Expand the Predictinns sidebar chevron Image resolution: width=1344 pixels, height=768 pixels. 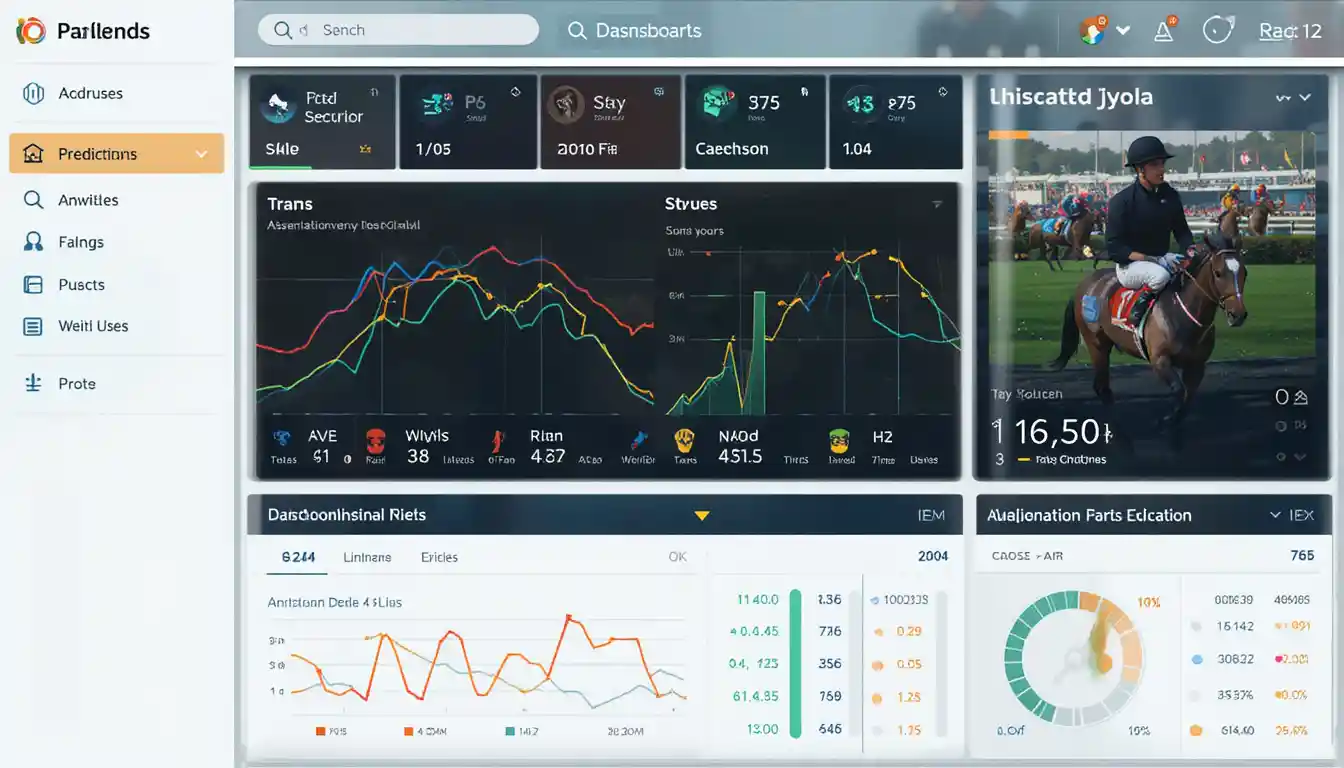pyautogui.click(x=201, y=154)
